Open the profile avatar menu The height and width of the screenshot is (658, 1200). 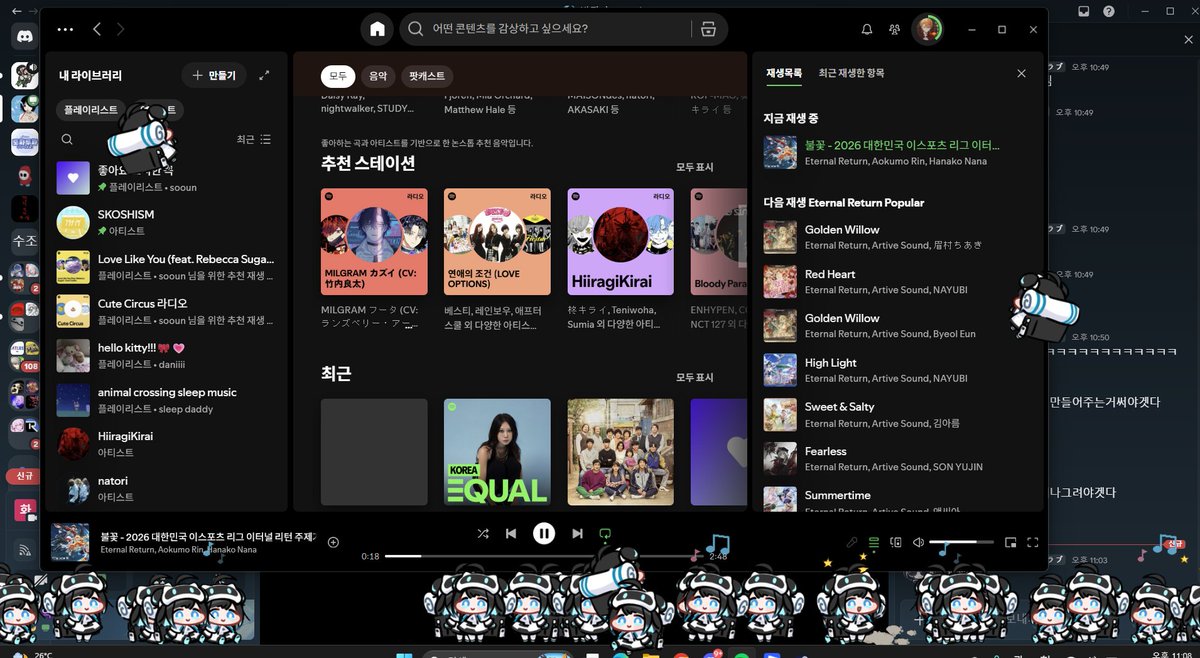coord(927,30)
